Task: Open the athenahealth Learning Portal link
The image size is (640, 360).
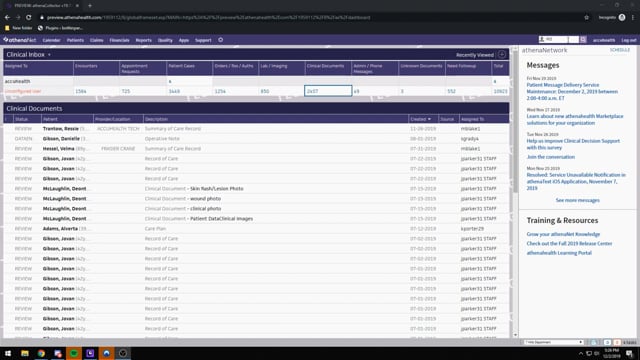Action: (x=559, y=253)
